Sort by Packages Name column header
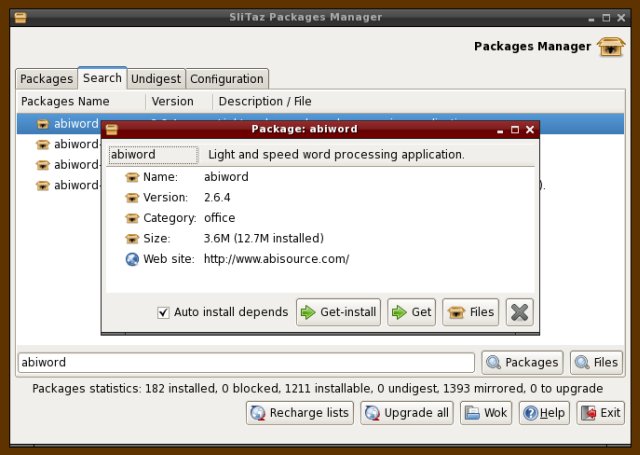640x455 pixels. tap(81, 101)
